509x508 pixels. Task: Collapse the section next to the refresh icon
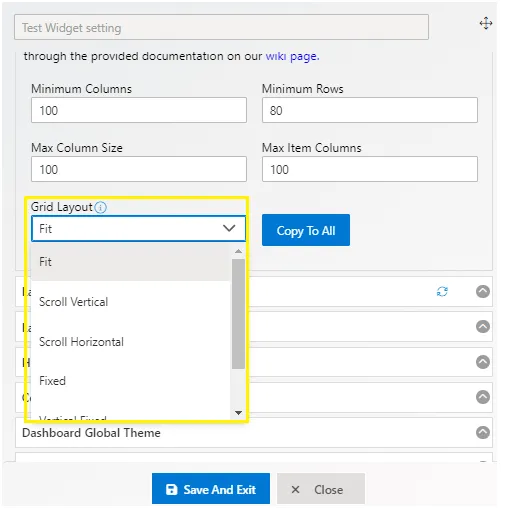point(482,291)
